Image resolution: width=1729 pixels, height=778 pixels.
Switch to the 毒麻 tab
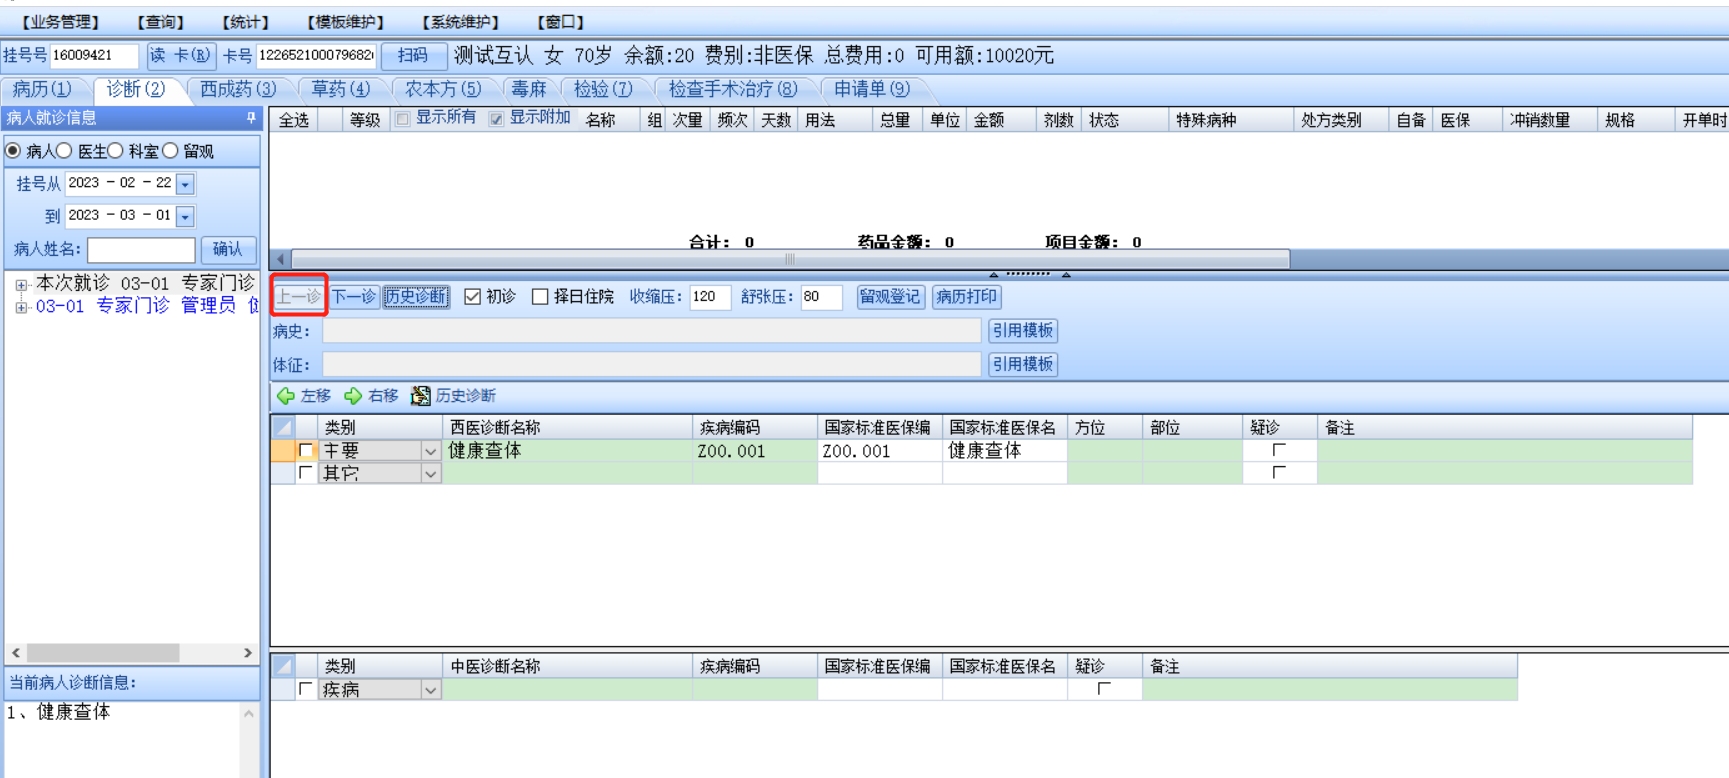point(529,90)
